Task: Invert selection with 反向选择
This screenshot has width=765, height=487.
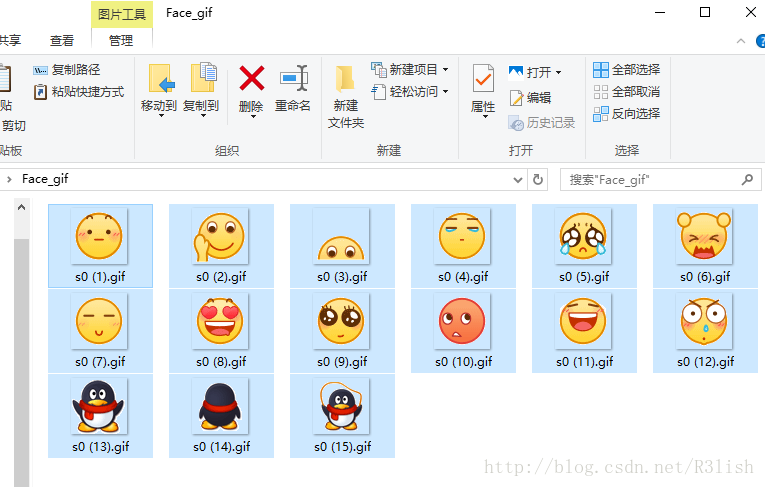Action: pyautogui.click(x=627, y=114)
